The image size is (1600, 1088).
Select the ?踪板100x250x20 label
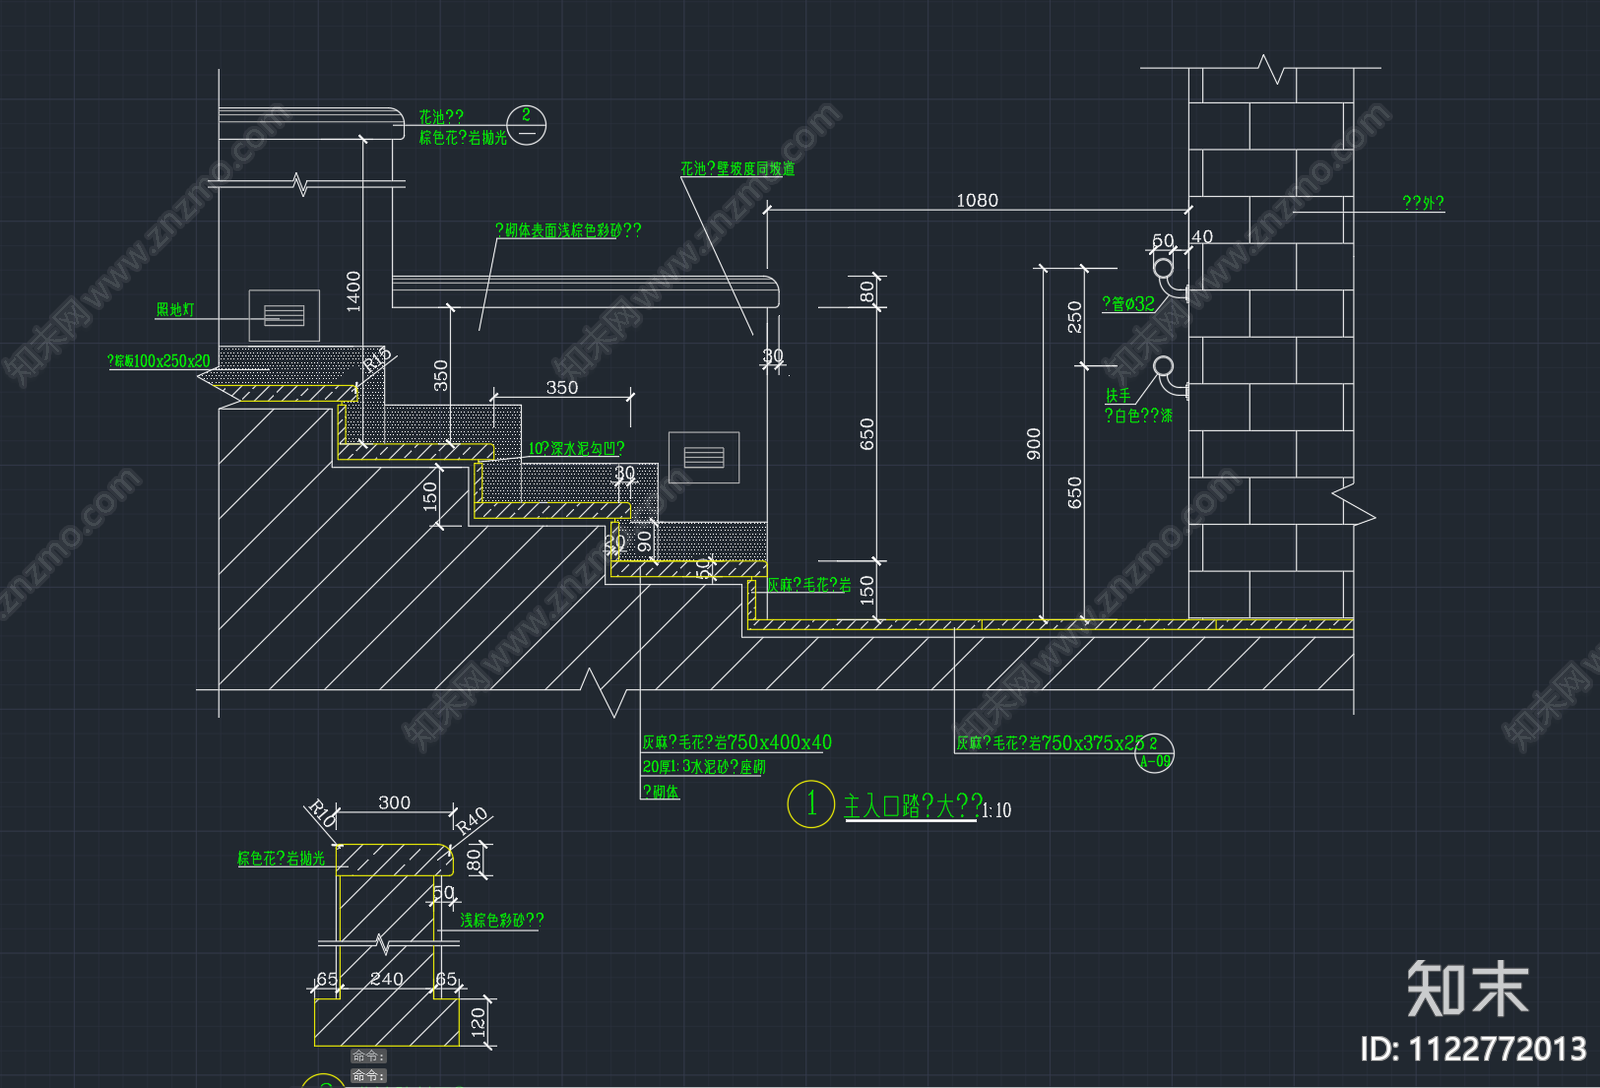(x=159, y=361)
